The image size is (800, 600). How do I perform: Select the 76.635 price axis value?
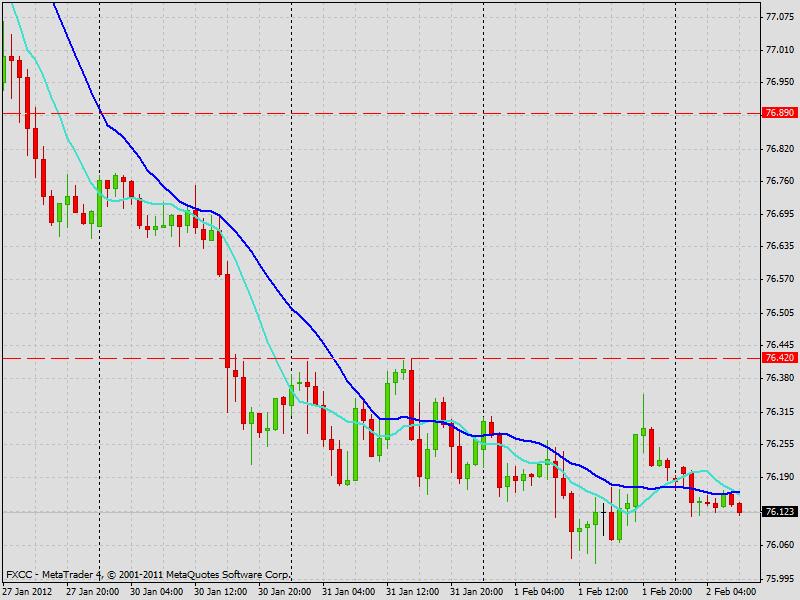coord(780,246)
